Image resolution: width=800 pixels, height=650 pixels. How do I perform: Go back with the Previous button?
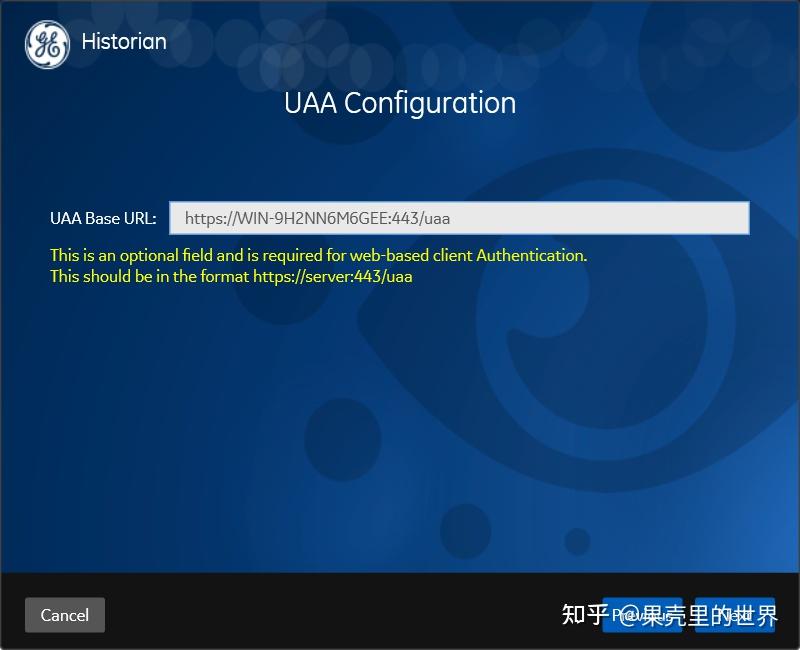(x=642, y=615)
